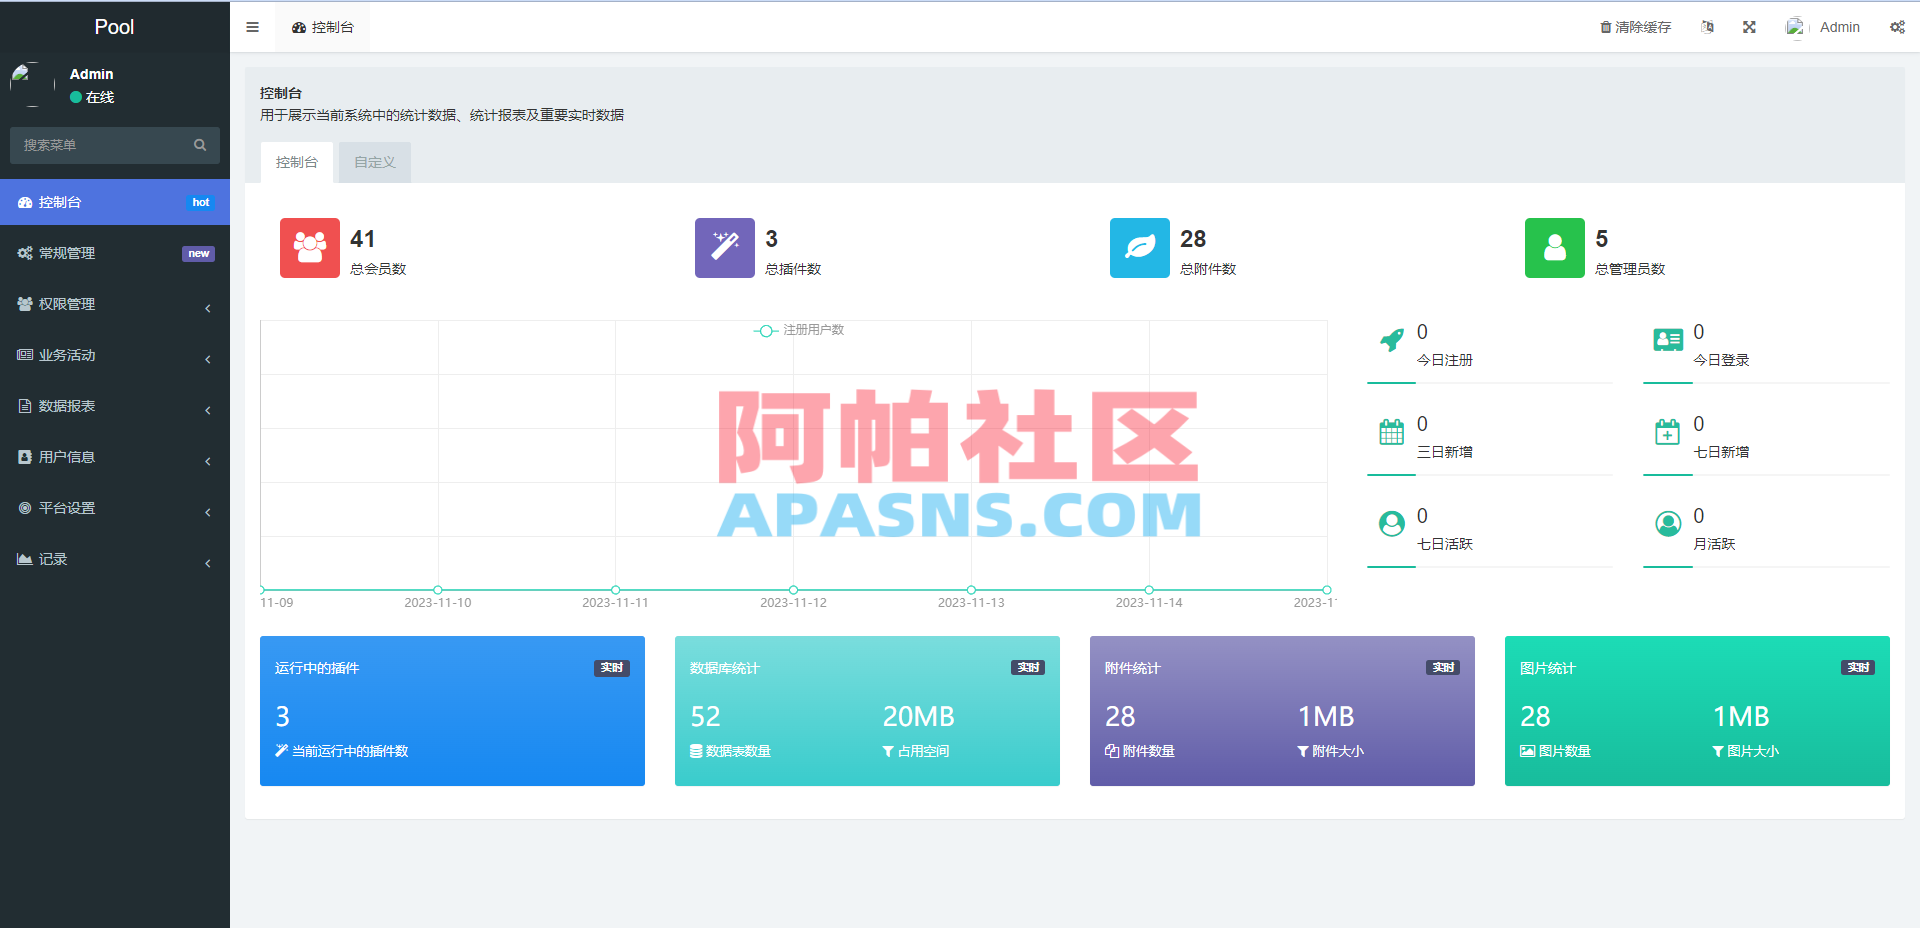Expand the 记录 sidebar section
Image resolution: width=1920 pixels, height=928 pixels.
click(115, 559)
